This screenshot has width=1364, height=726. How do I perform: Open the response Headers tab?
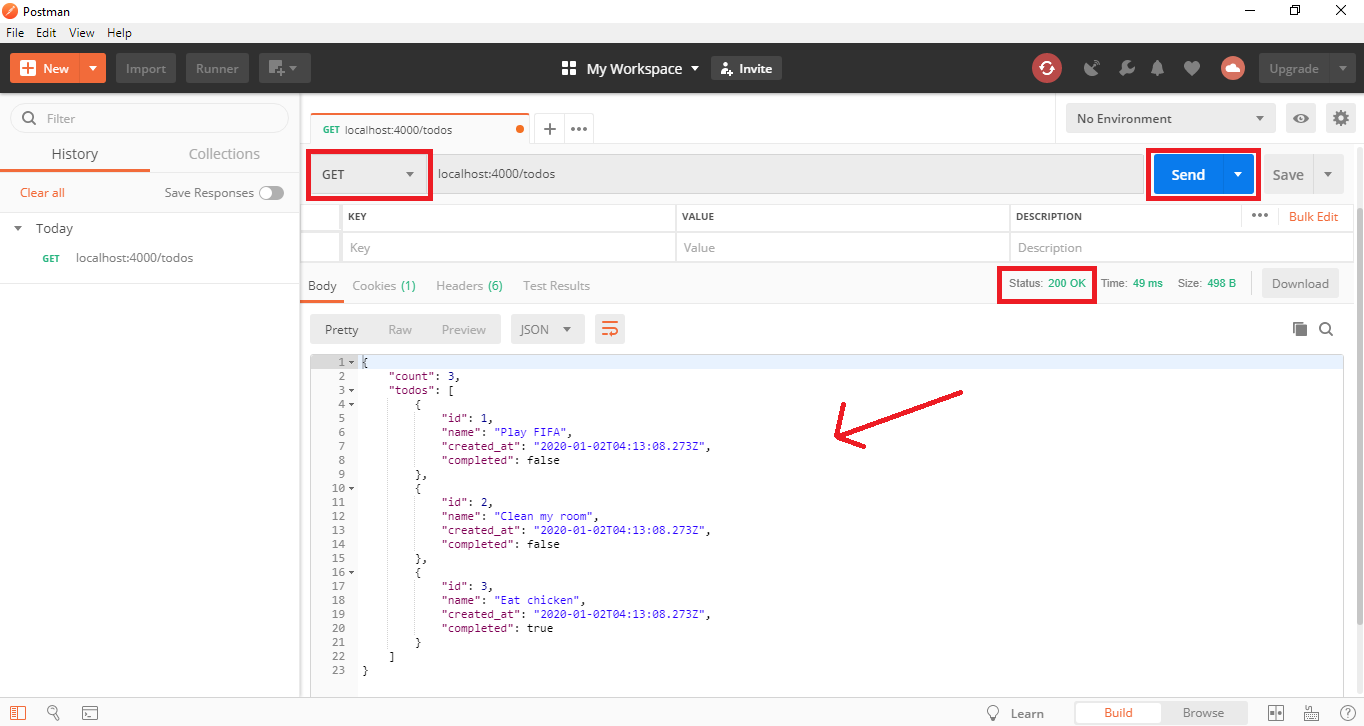[x=469, y=285]
